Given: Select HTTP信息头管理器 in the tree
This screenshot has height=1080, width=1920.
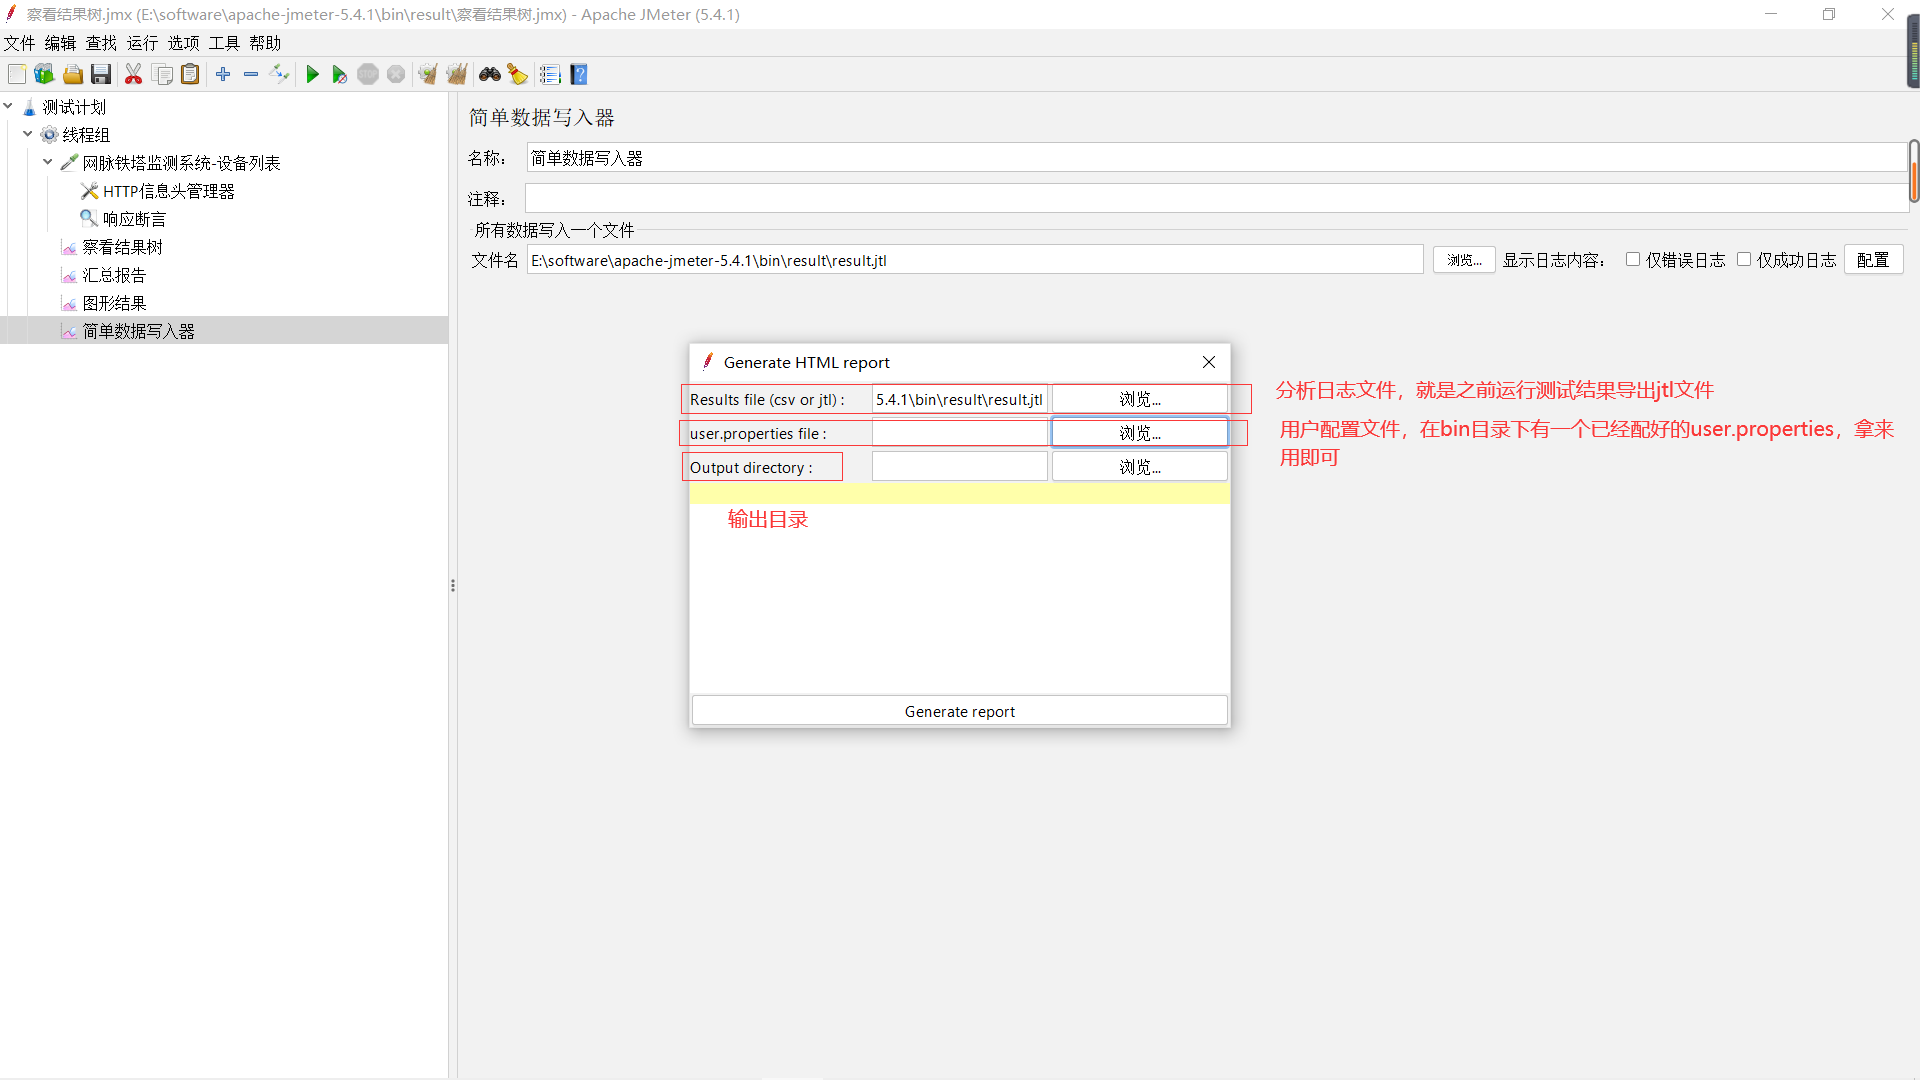Looking at the screenshot, I should (x=168, y=191).
